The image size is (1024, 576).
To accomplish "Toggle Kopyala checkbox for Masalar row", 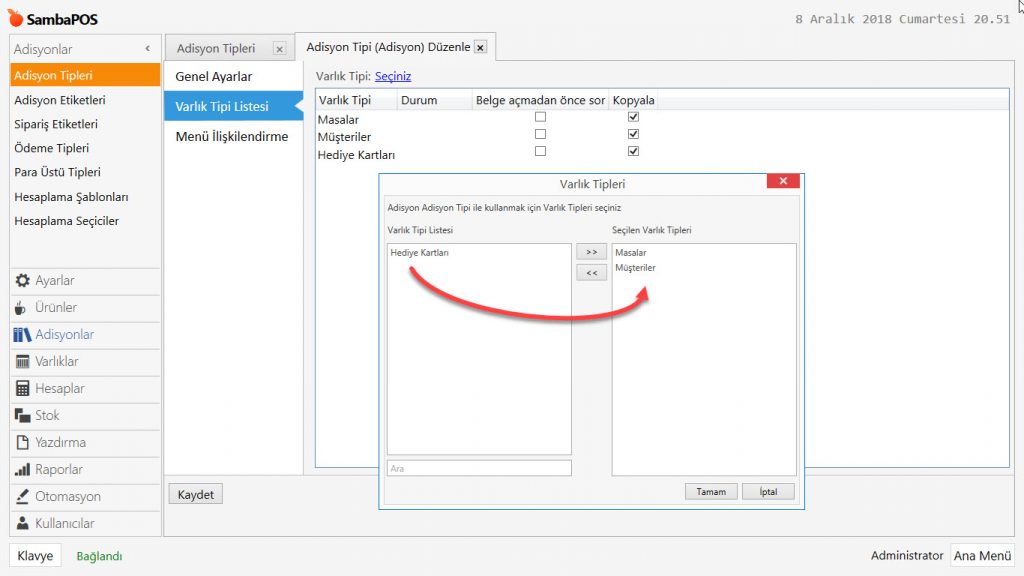I will click(x=633, y=117).
